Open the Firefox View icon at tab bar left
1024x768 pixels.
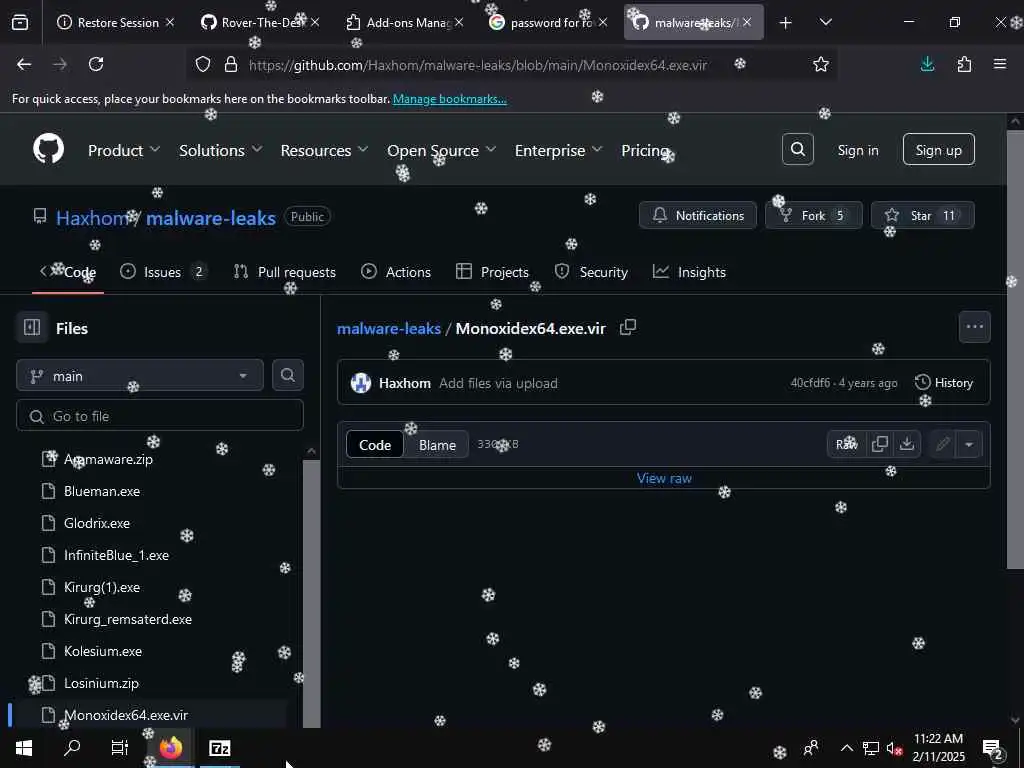[20, 22]
